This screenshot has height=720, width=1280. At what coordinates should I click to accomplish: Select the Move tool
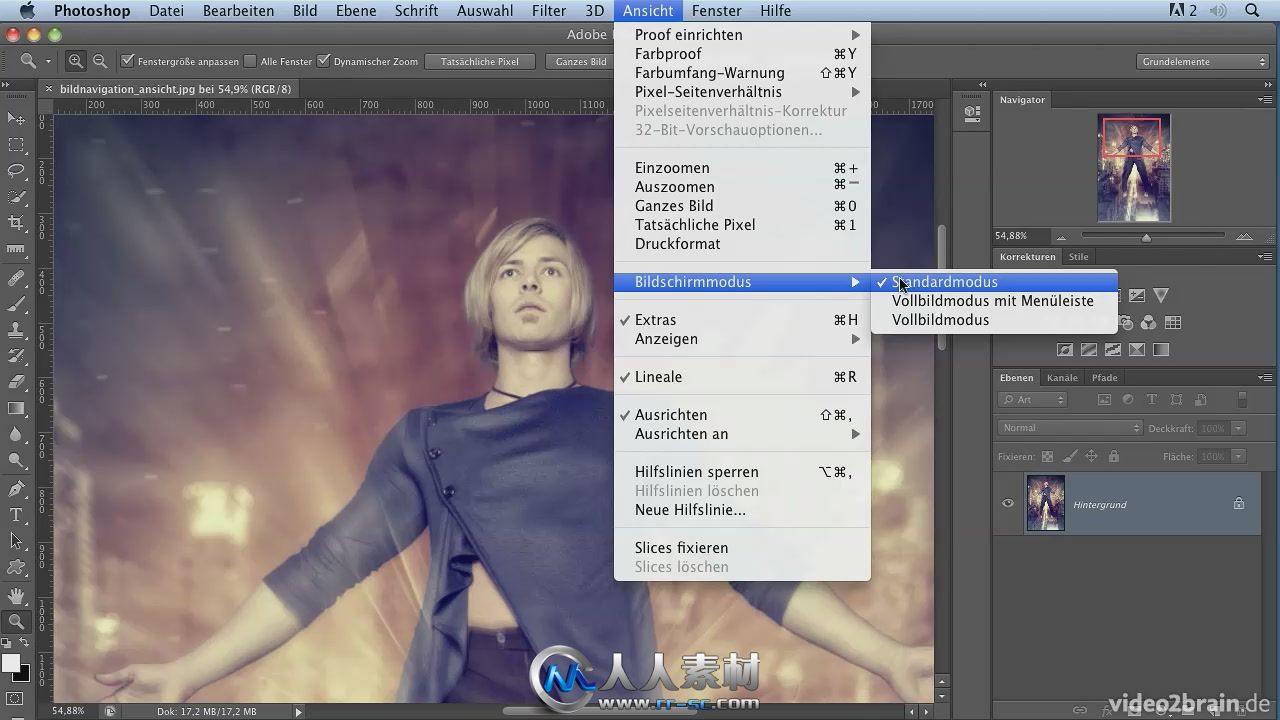16,119
